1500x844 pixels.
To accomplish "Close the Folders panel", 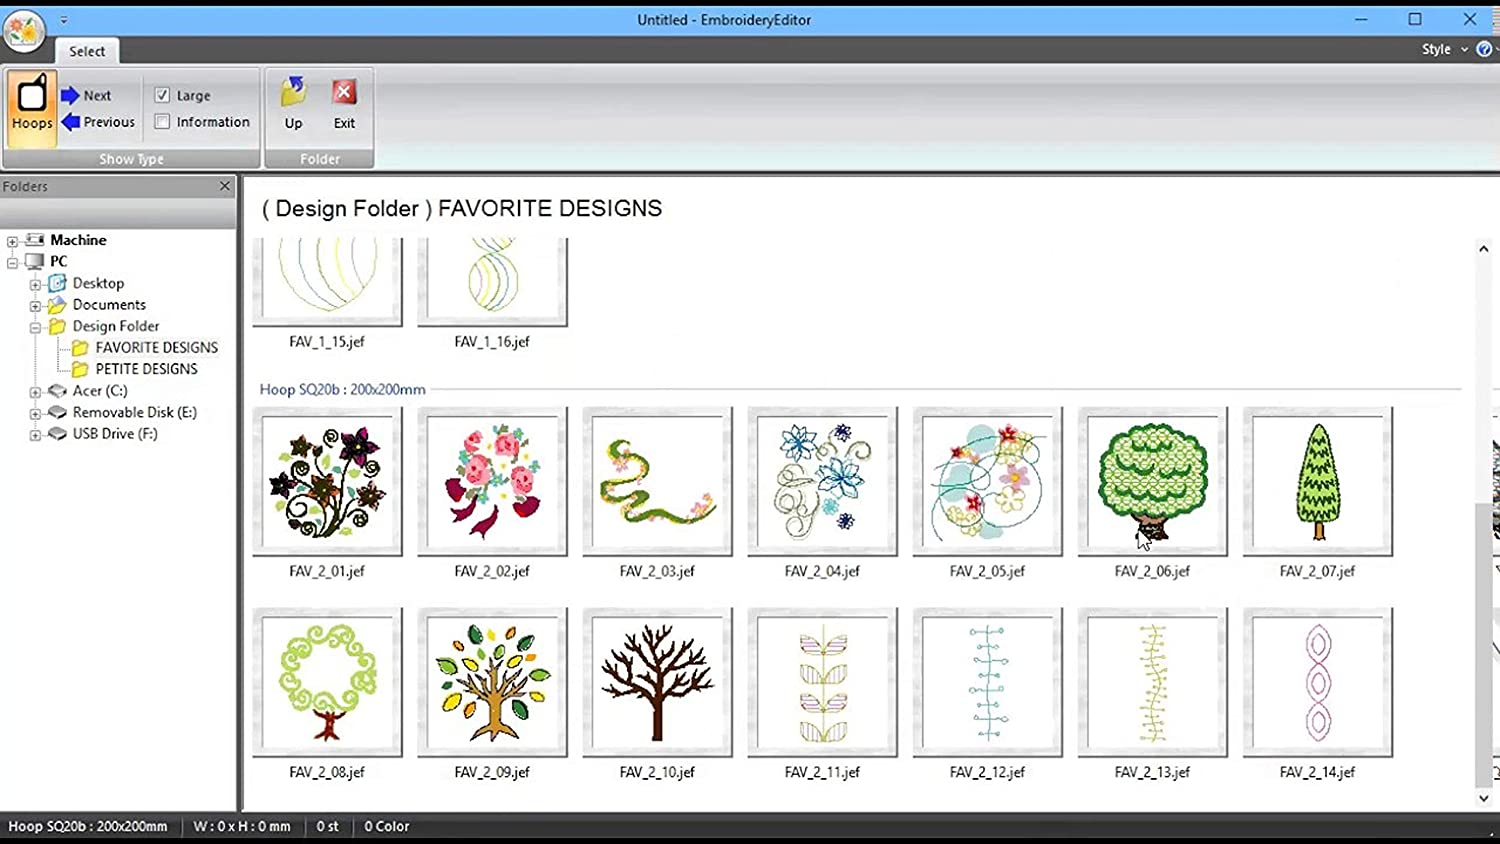I will point(226,186).
